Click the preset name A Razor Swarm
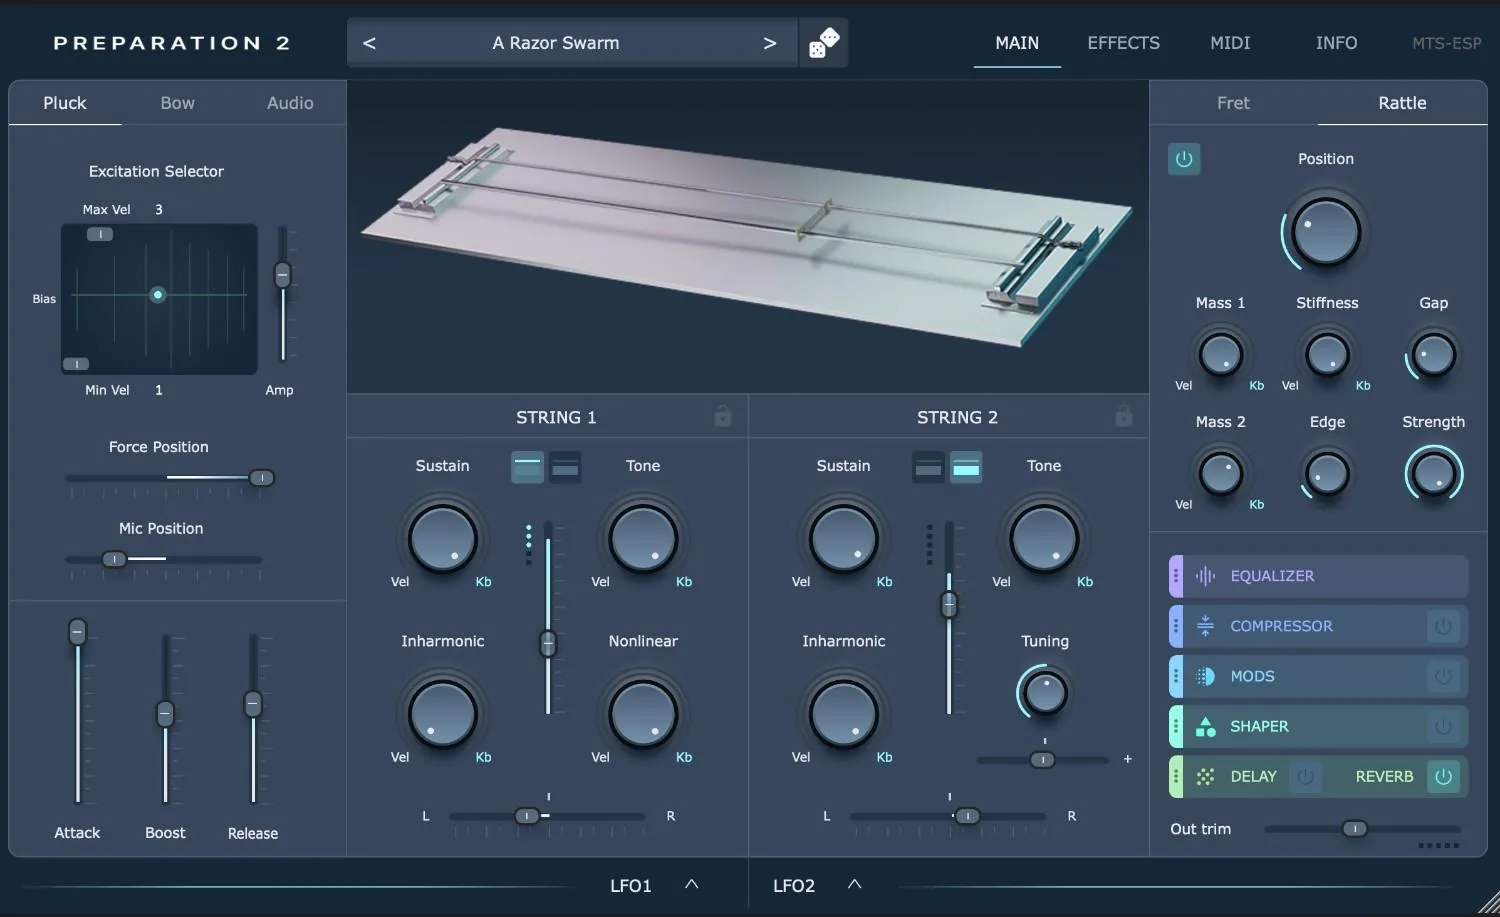1500x917 pixels. click(556, 43)
